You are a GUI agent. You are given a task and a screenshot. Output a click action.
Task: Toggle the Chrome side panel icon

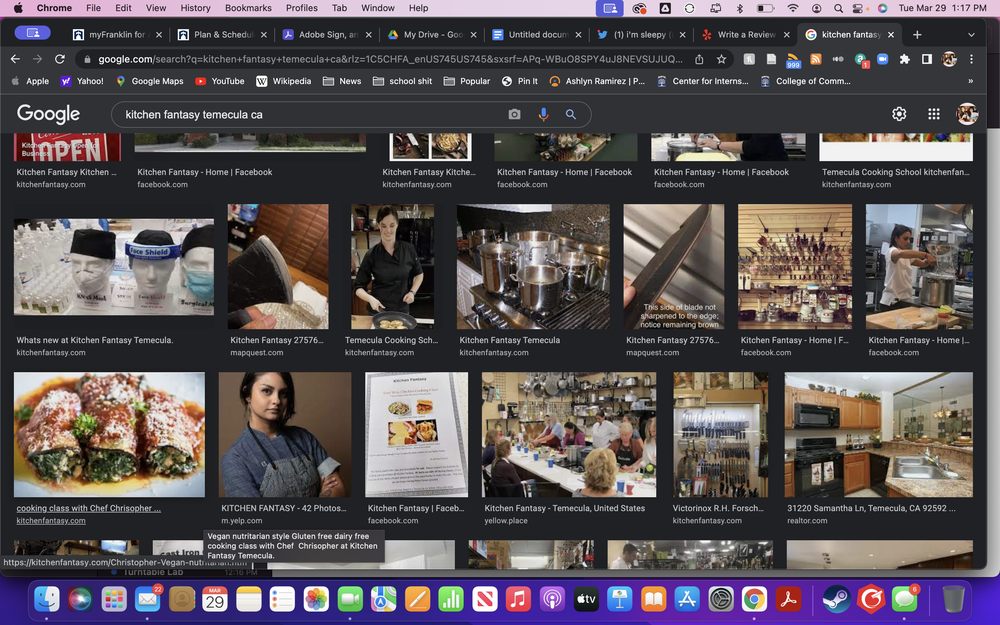point(927,59)
